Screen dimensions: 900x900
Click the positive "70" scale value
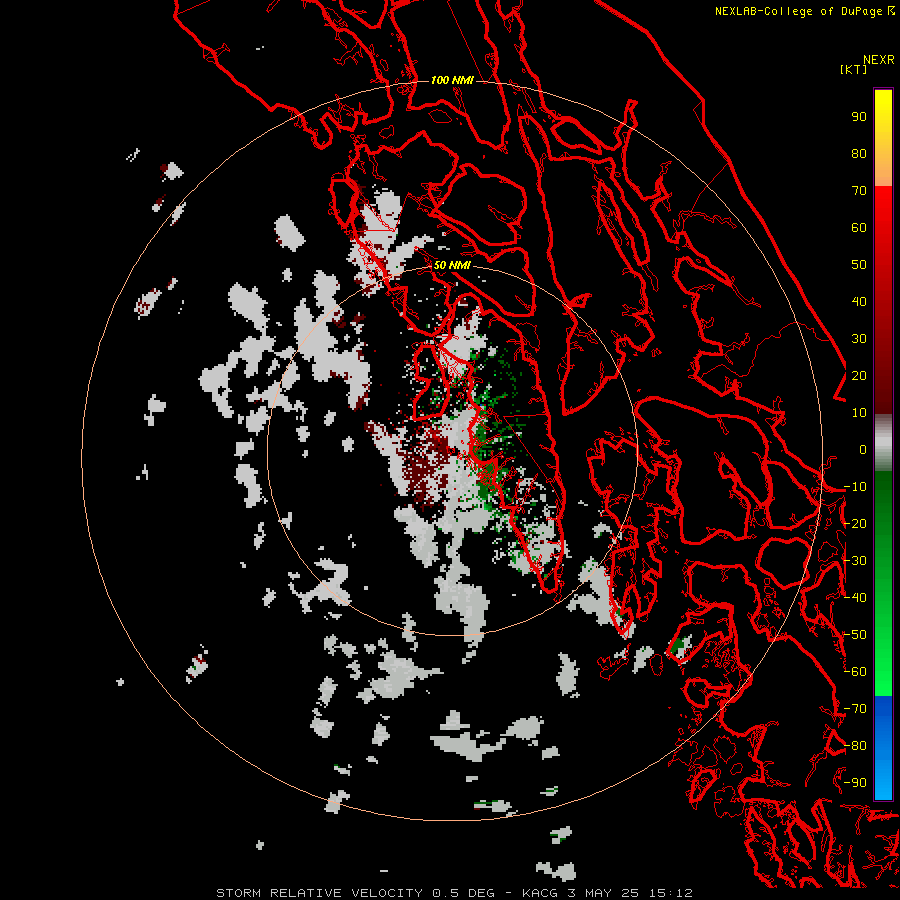[x=859, y=191]
